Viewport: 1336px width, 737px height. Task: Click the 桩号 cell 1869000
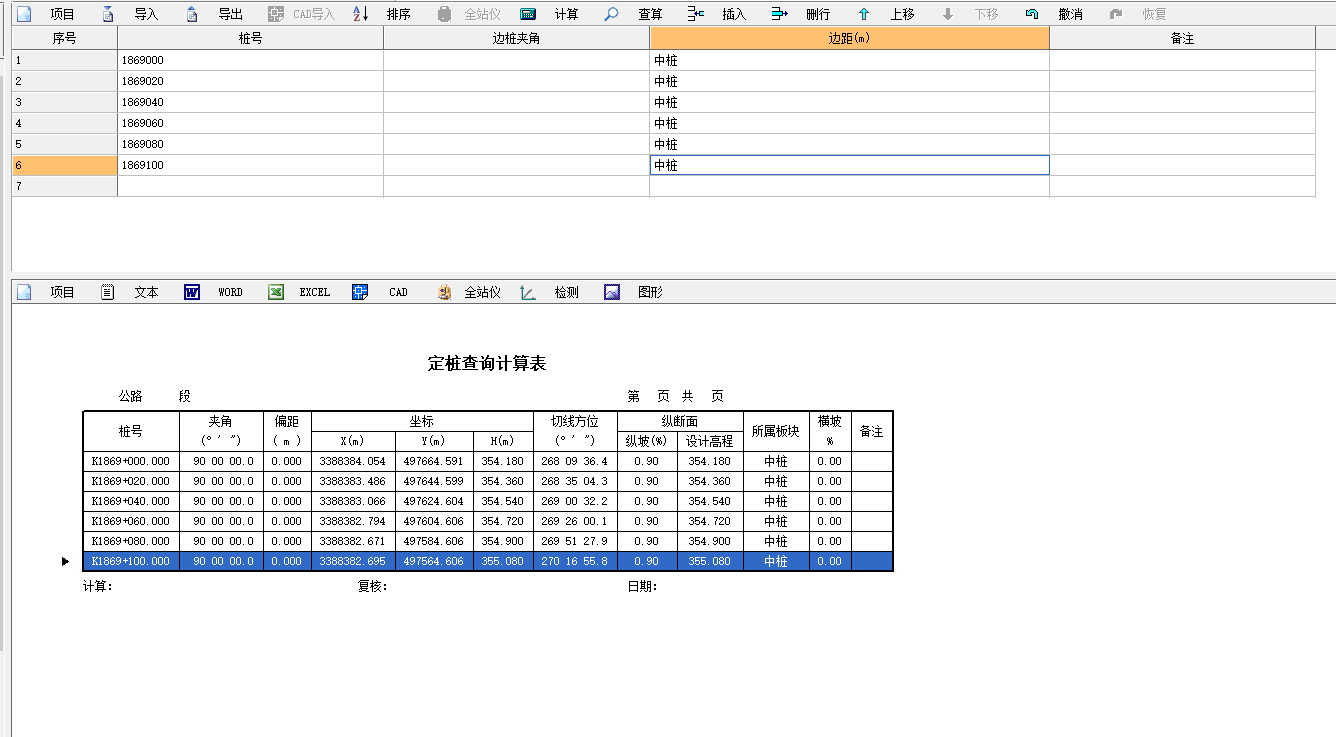[x=250, y=60]
